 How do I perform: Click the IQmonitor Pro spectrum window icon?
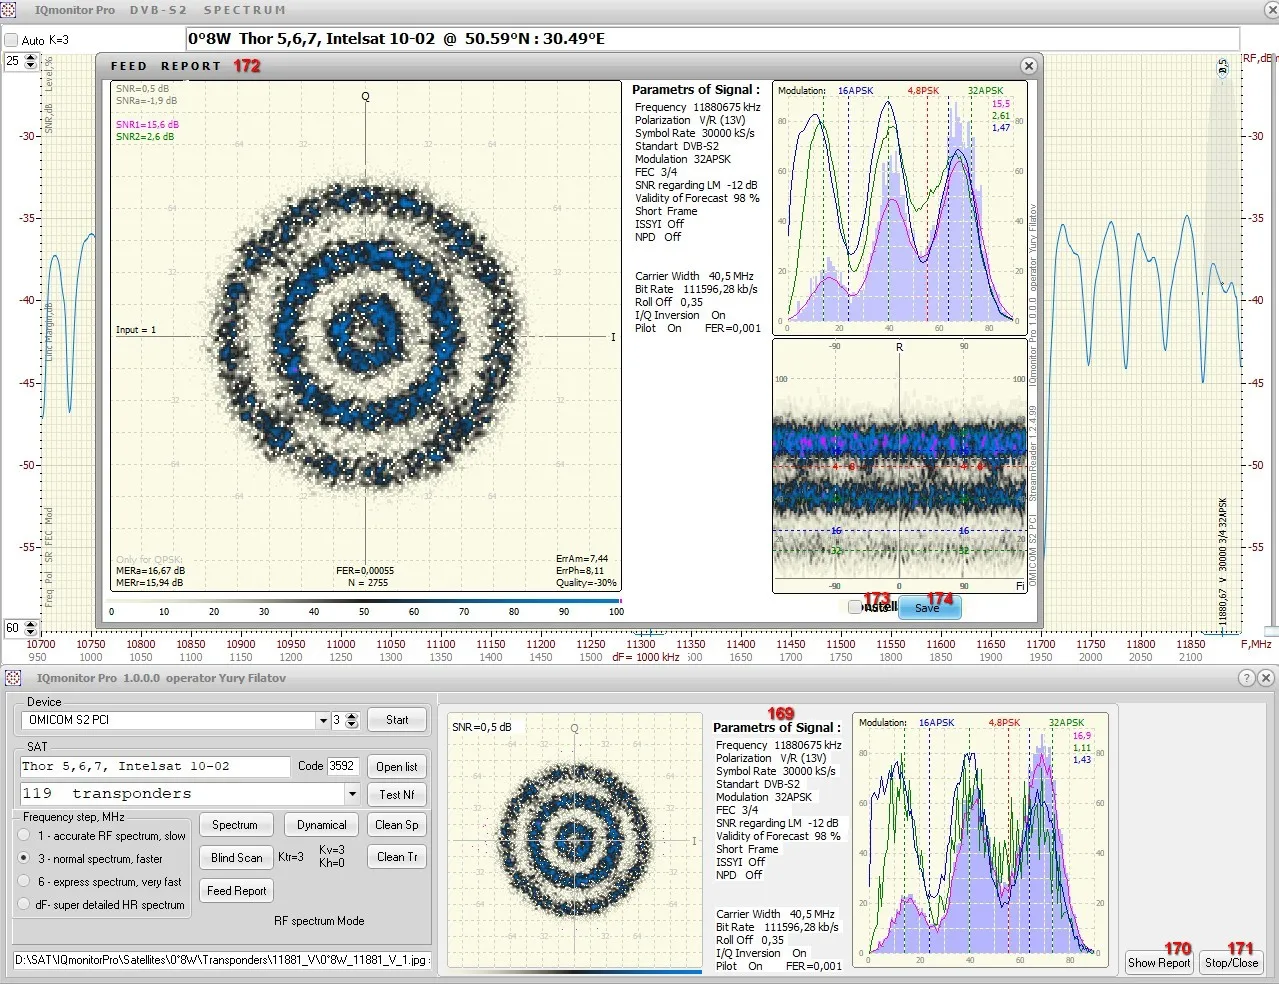coord(9,9)
